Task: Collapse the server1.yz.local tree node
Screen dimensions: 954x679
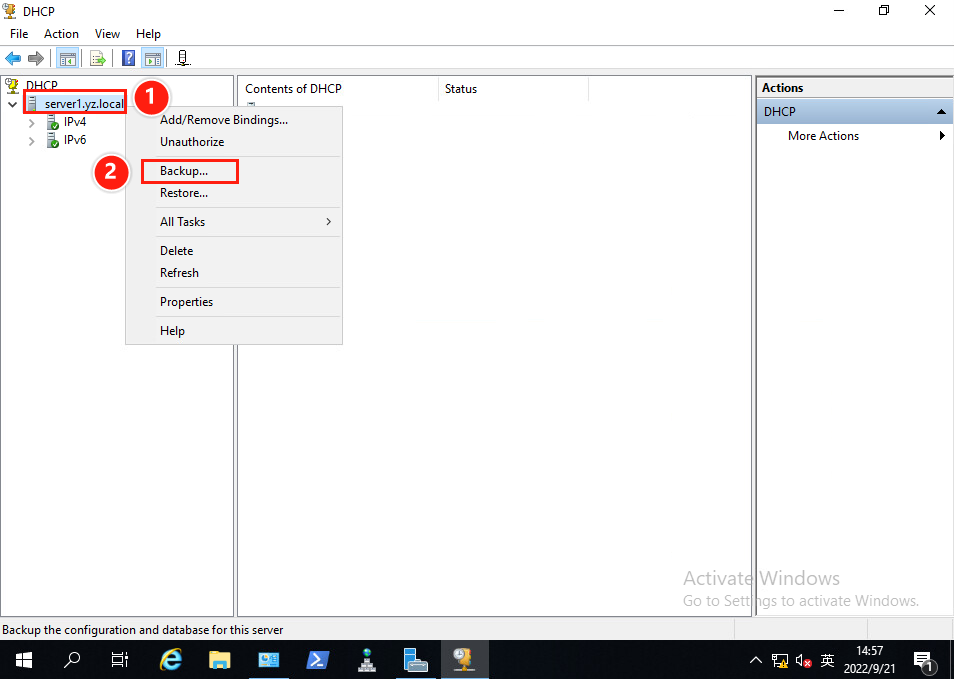Action: click(13, 104)
